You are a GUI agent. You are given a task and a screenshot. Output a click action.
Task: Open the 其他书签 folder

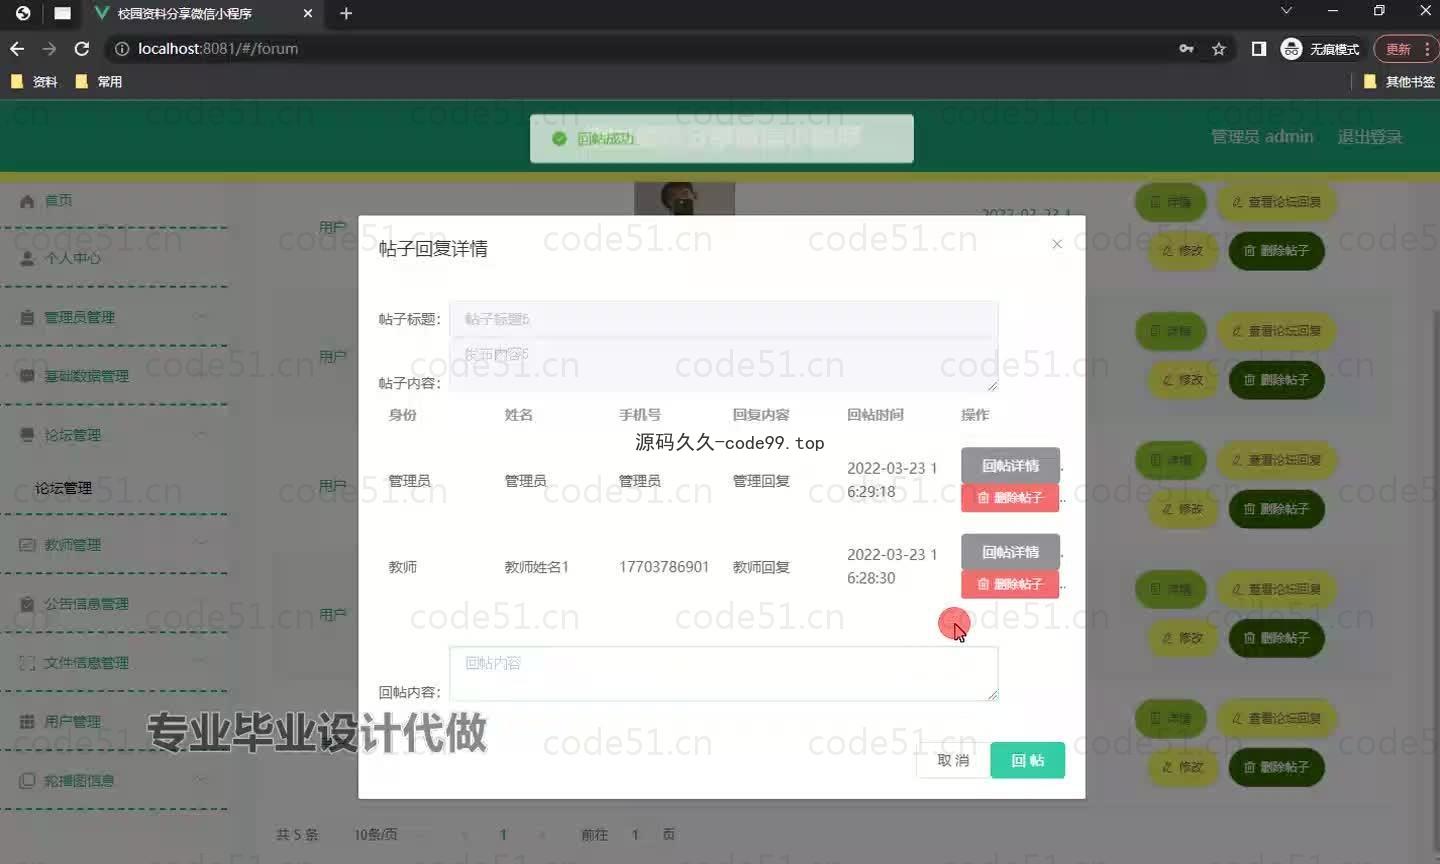click(x=1399, y=82)
